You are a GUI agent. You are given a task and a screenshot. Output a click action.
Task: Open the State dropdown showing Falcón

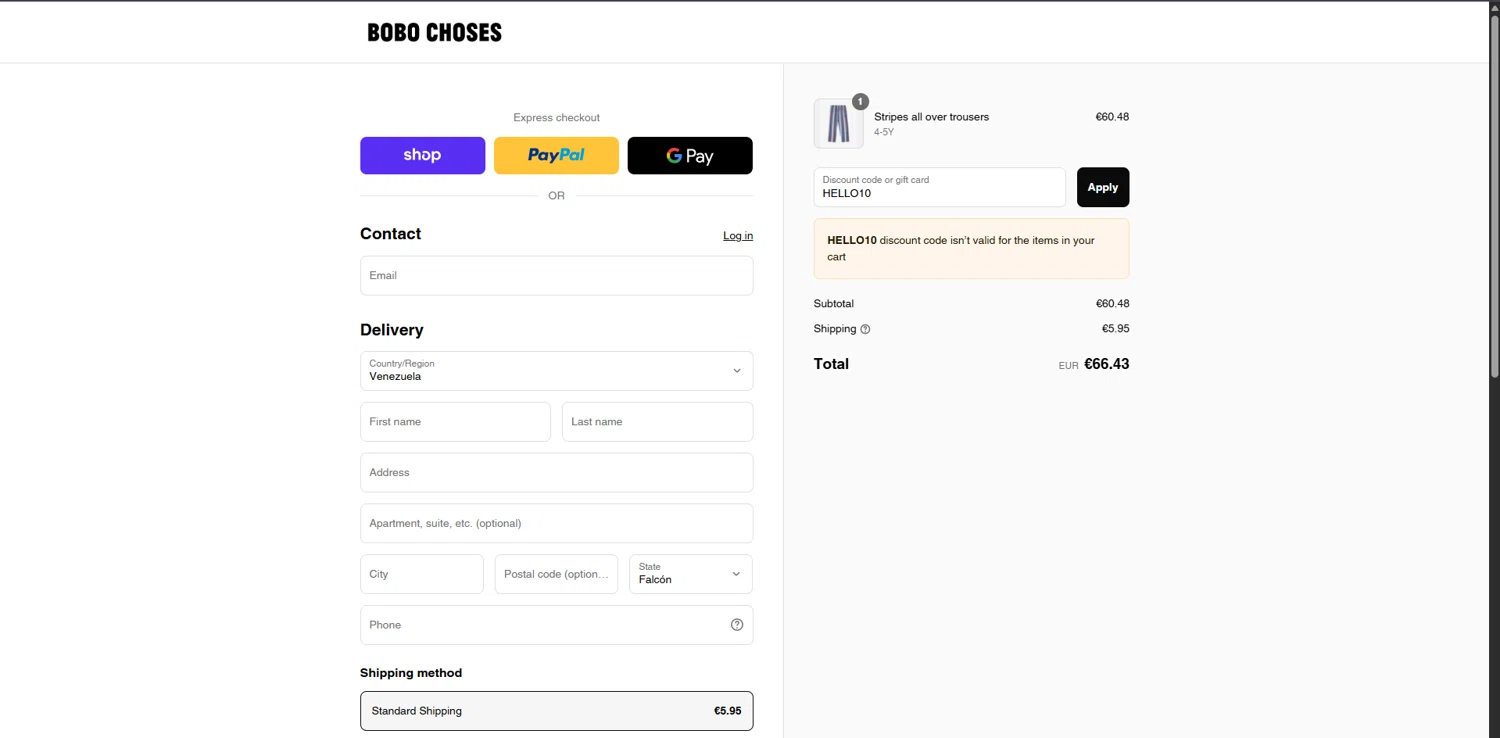tap(690, 574)
